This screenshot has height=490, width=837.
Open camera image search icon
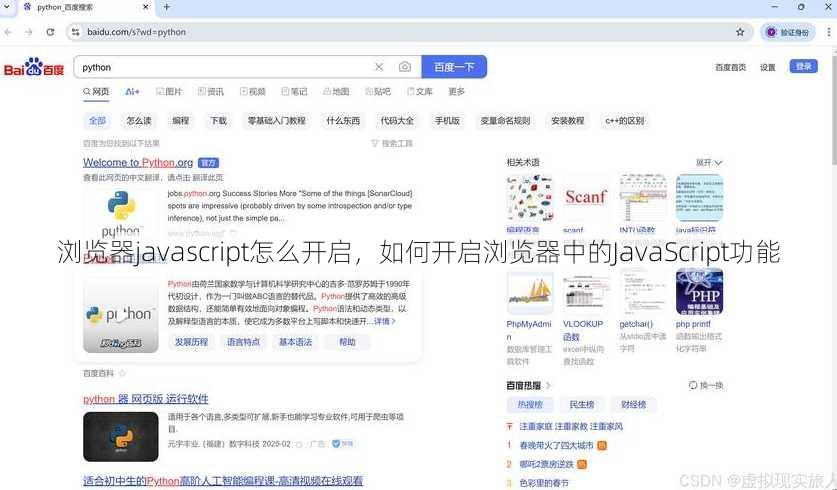pyautogui.click(x=405, y=67)
